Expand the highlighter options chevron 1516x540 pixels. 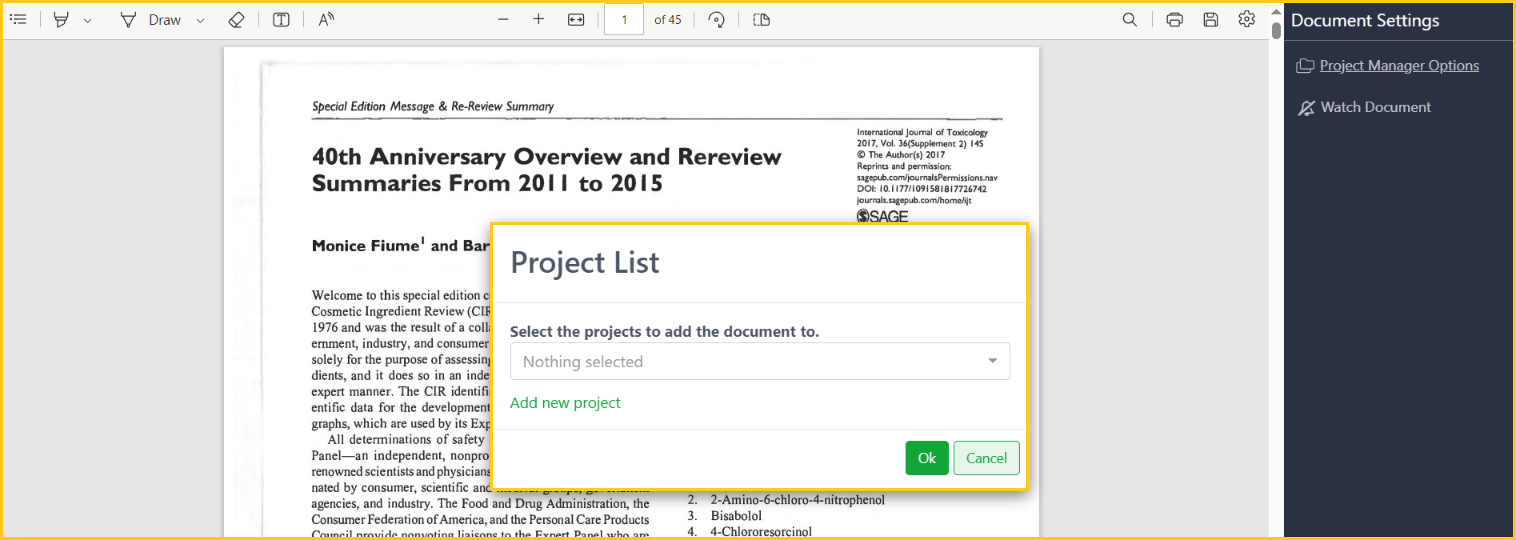[x=87, y=21]
